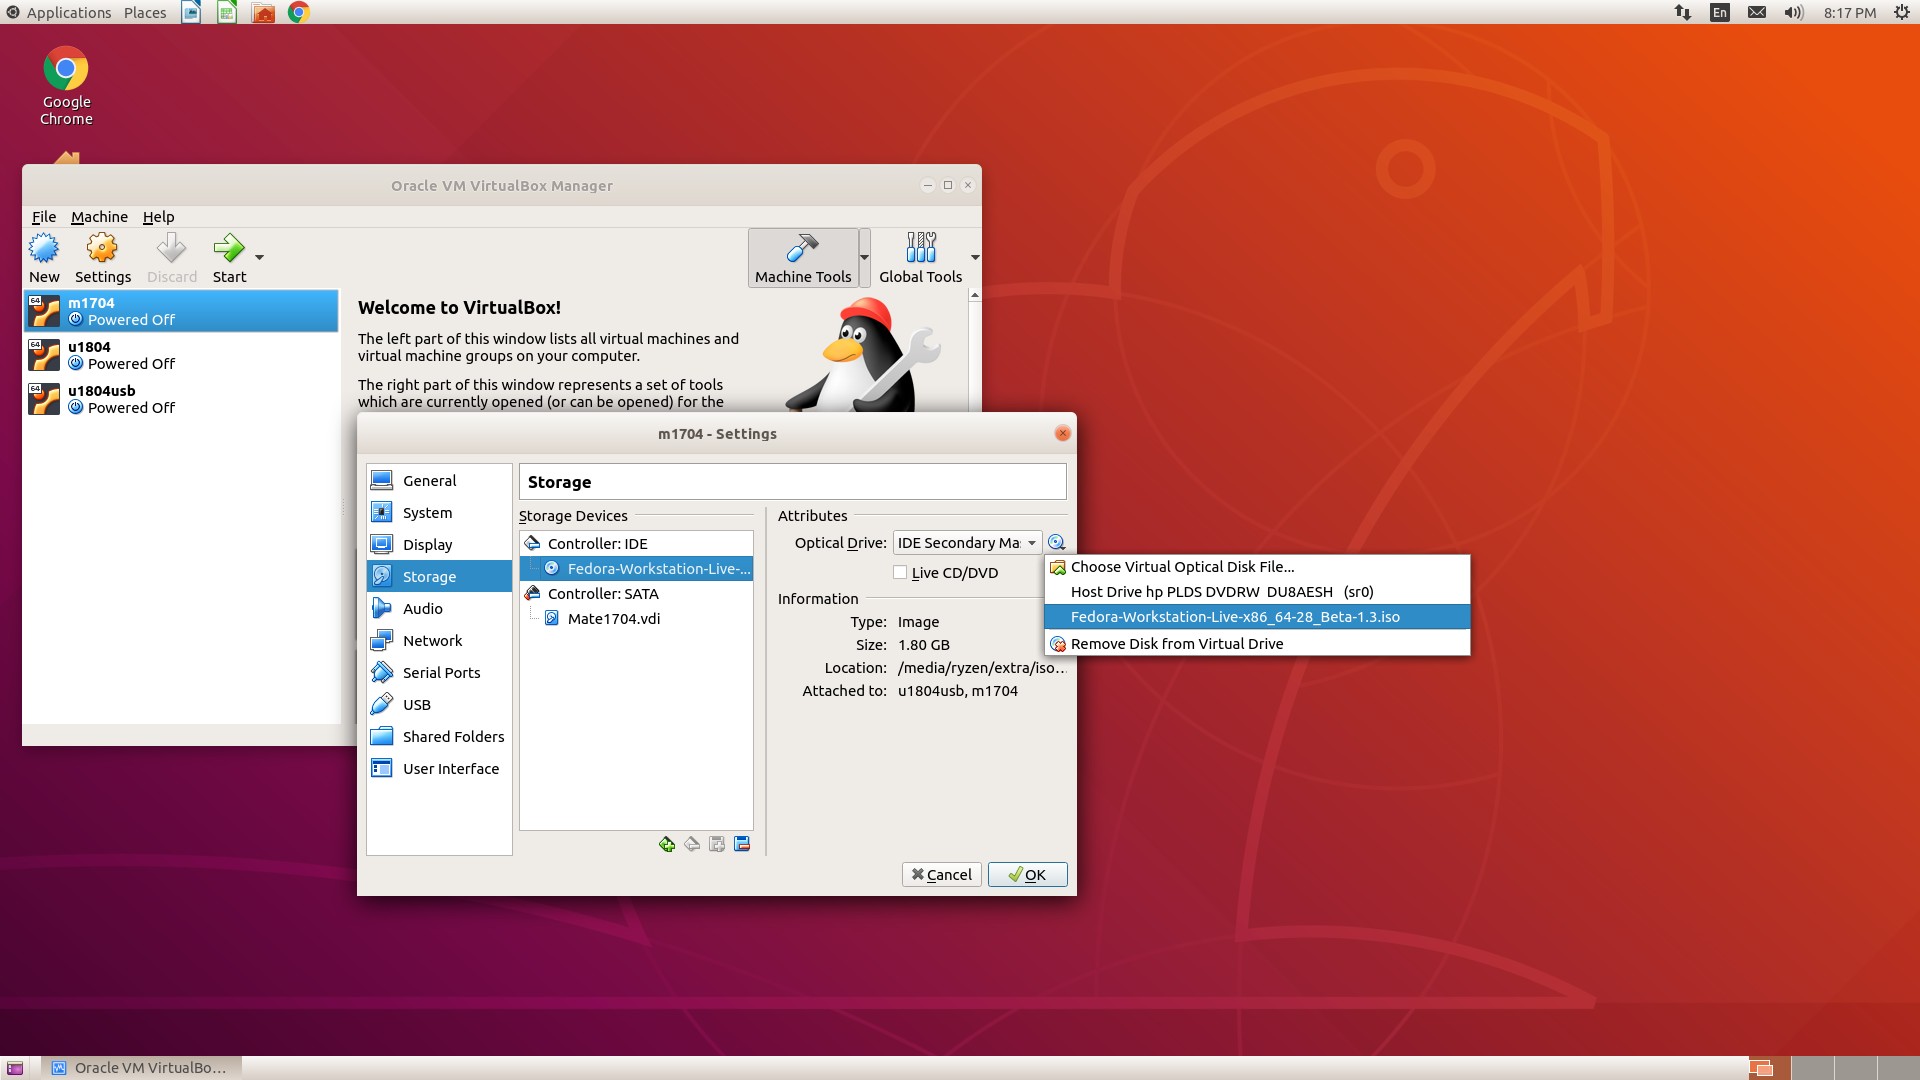Open the Optical Drive port dropdown
This screenshot has height=1080, width=1920.
tap(967, 543)
